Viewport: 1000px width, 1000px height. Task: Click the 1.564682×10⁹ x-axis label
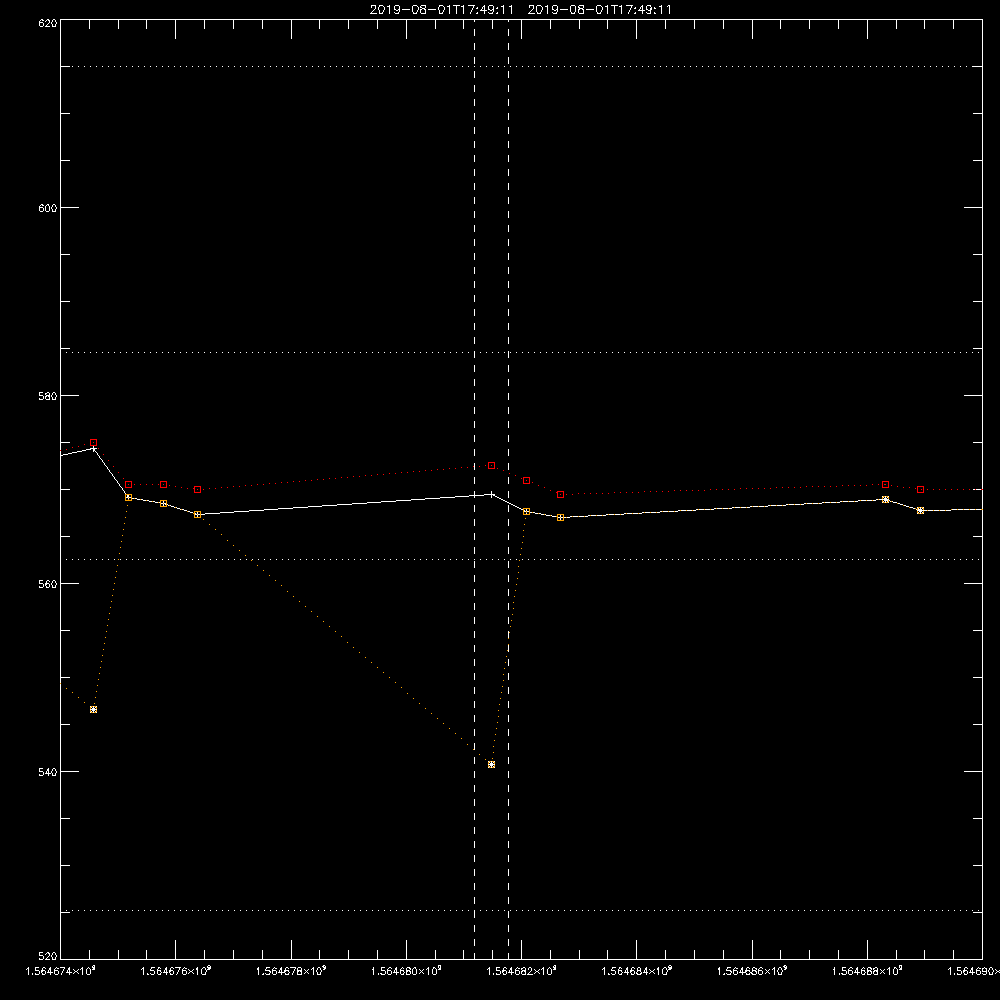tap(522, 971)
